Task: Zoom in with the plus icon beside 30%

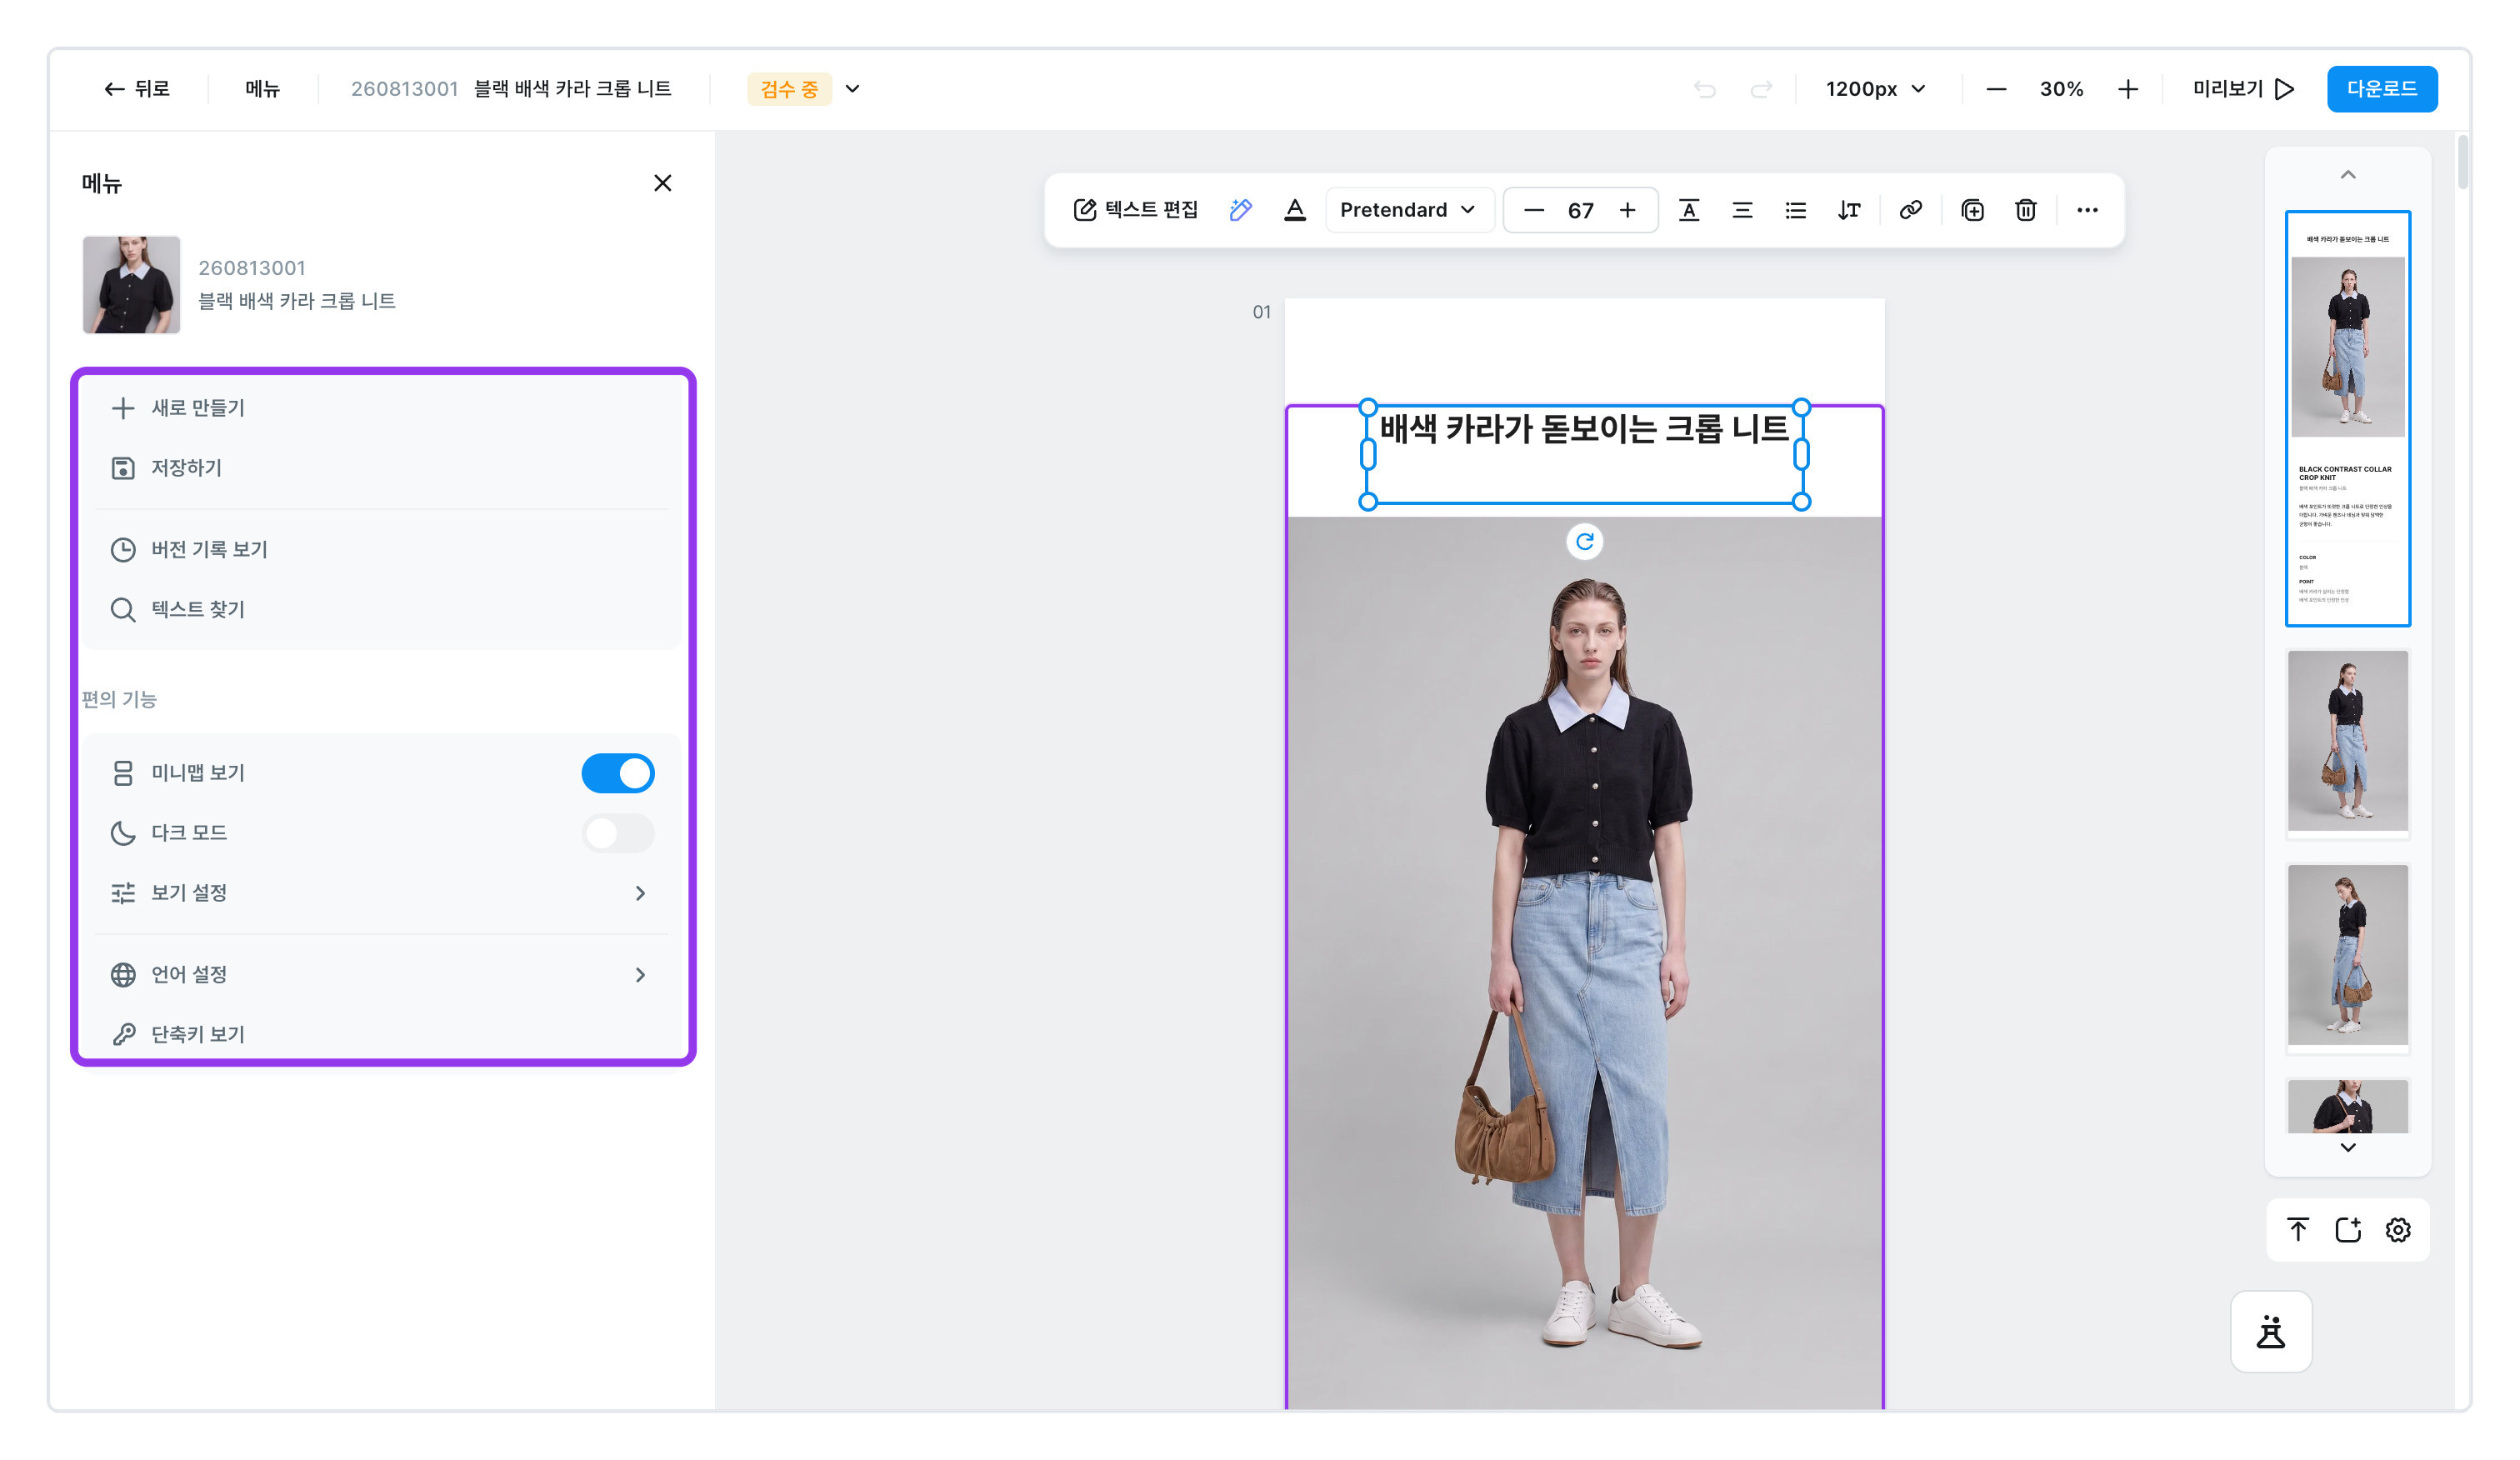Action: [2128, 89]
